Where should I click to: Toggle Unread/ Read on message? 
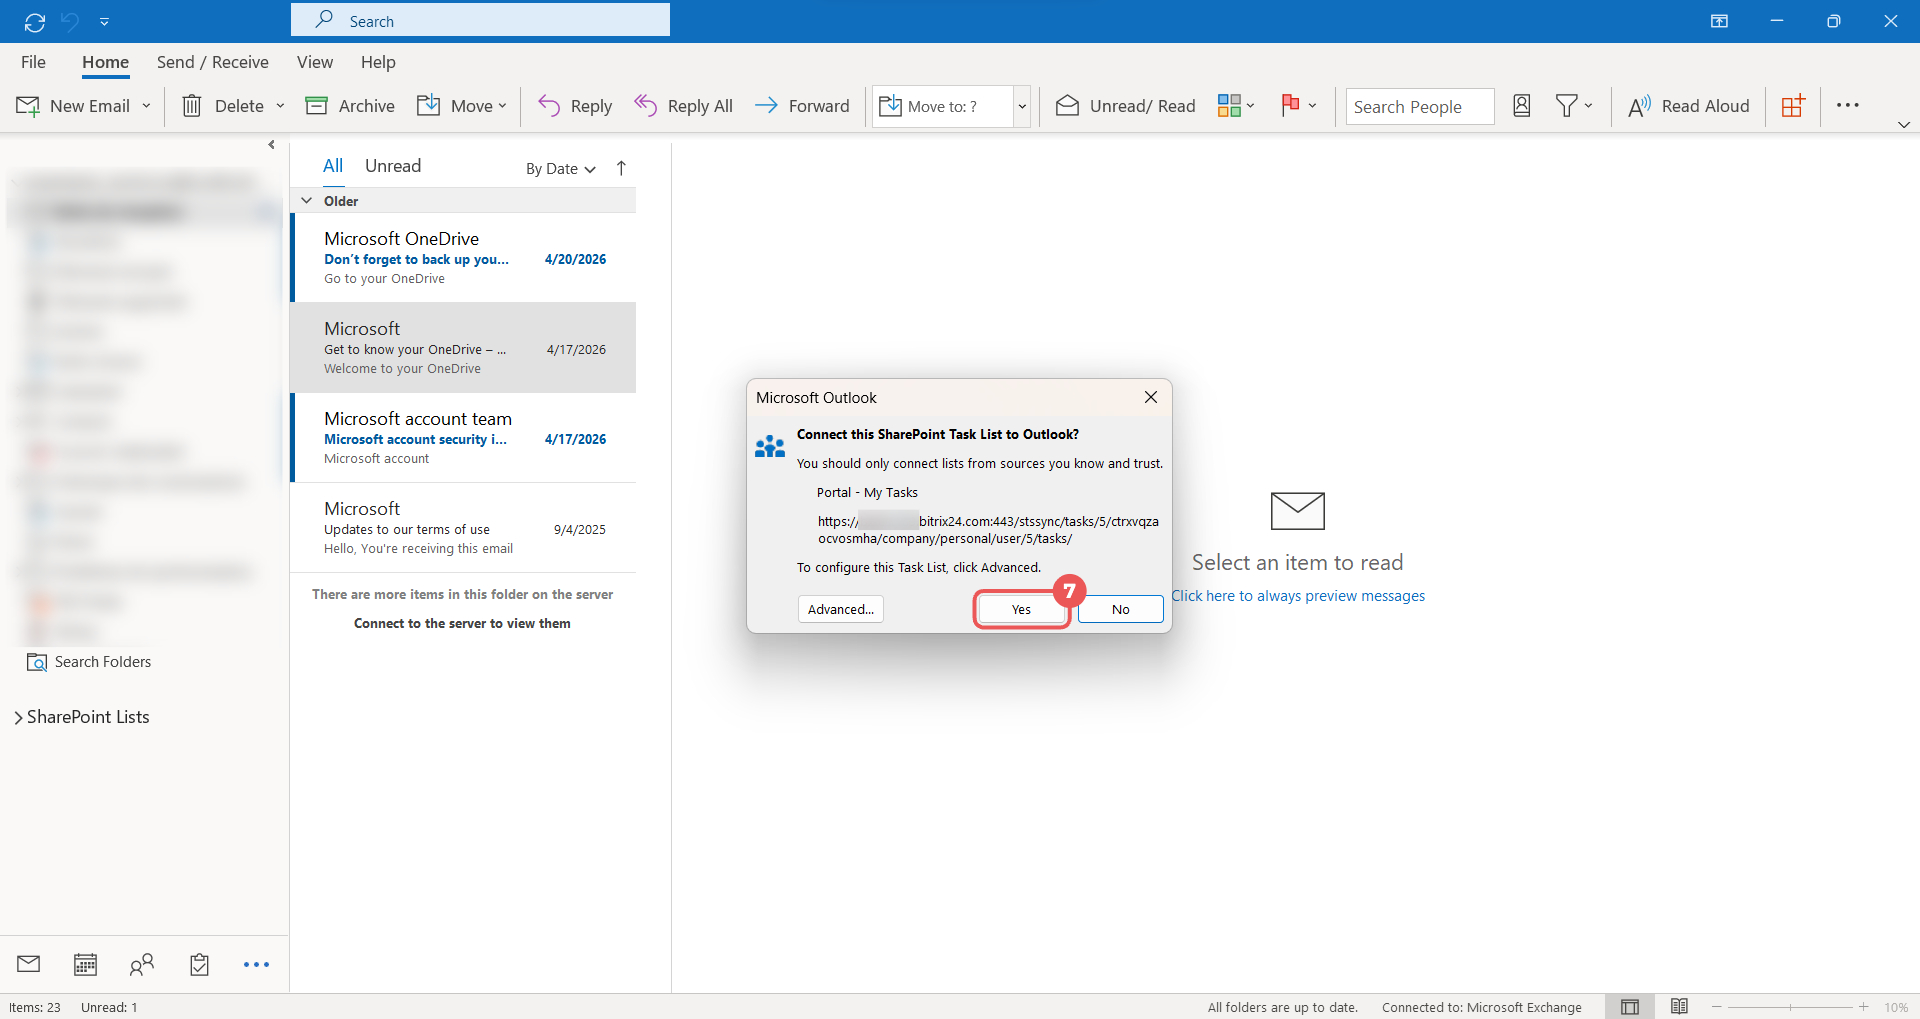tap(1126, 106)
